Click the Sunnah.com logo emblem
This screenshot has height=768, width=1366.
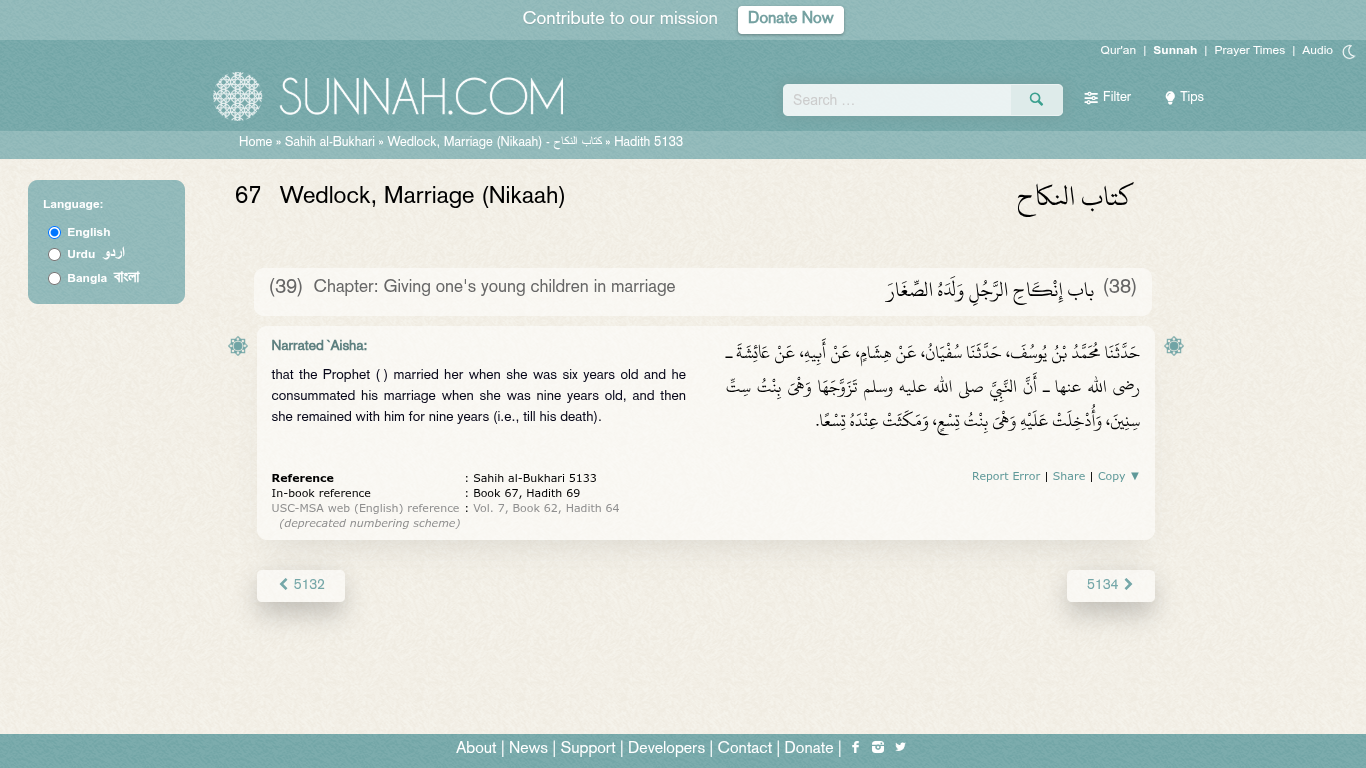pos(238,97)
